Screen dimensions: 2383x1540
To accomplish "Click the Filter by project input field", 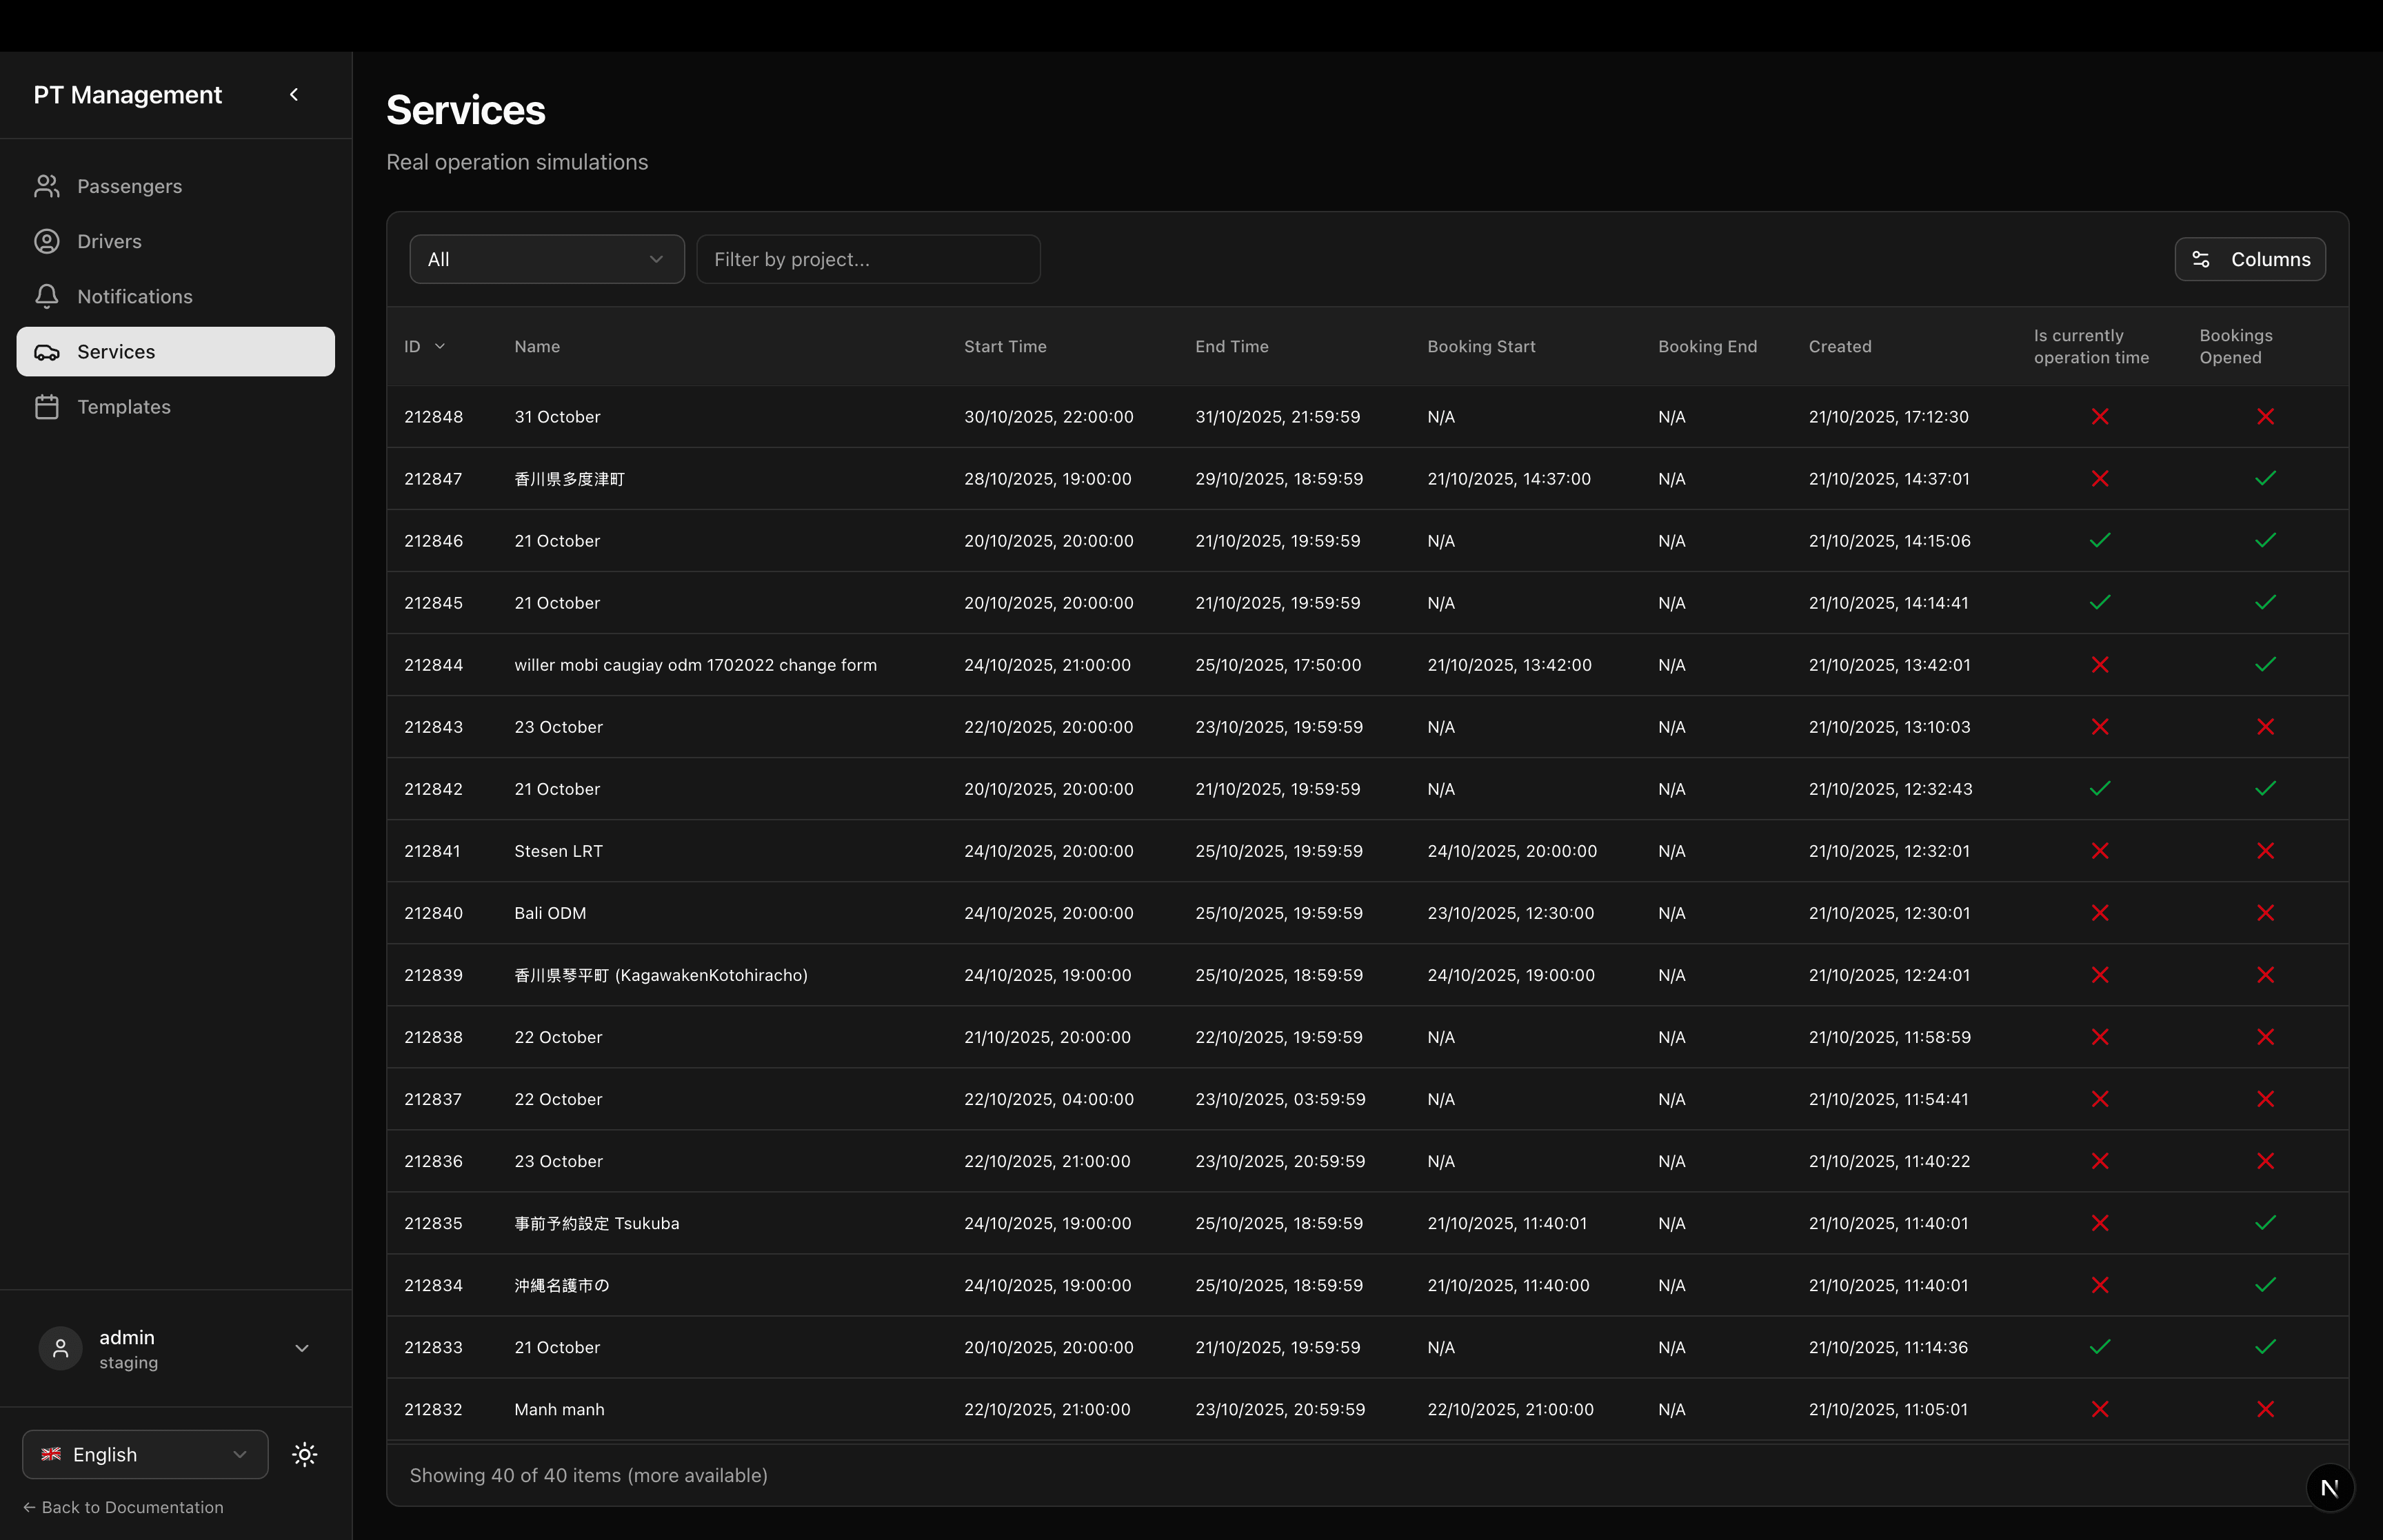I will pyautogui.click(x=868, y=258).
